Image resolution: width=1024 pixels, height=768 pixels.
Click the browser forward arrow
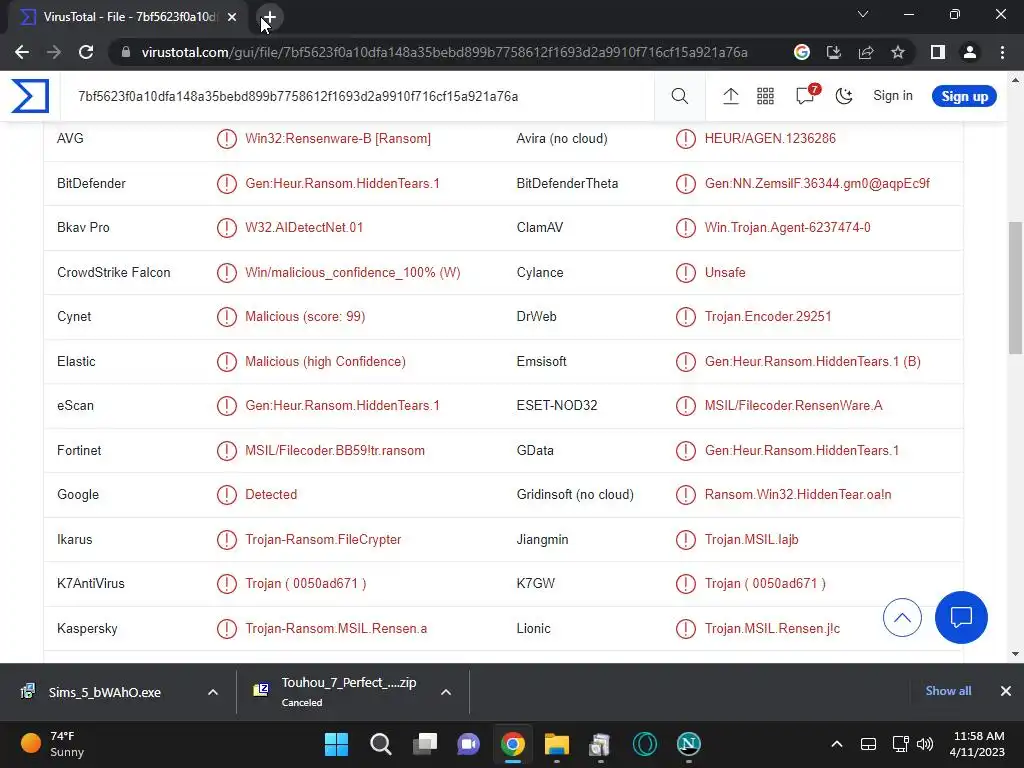54,52
